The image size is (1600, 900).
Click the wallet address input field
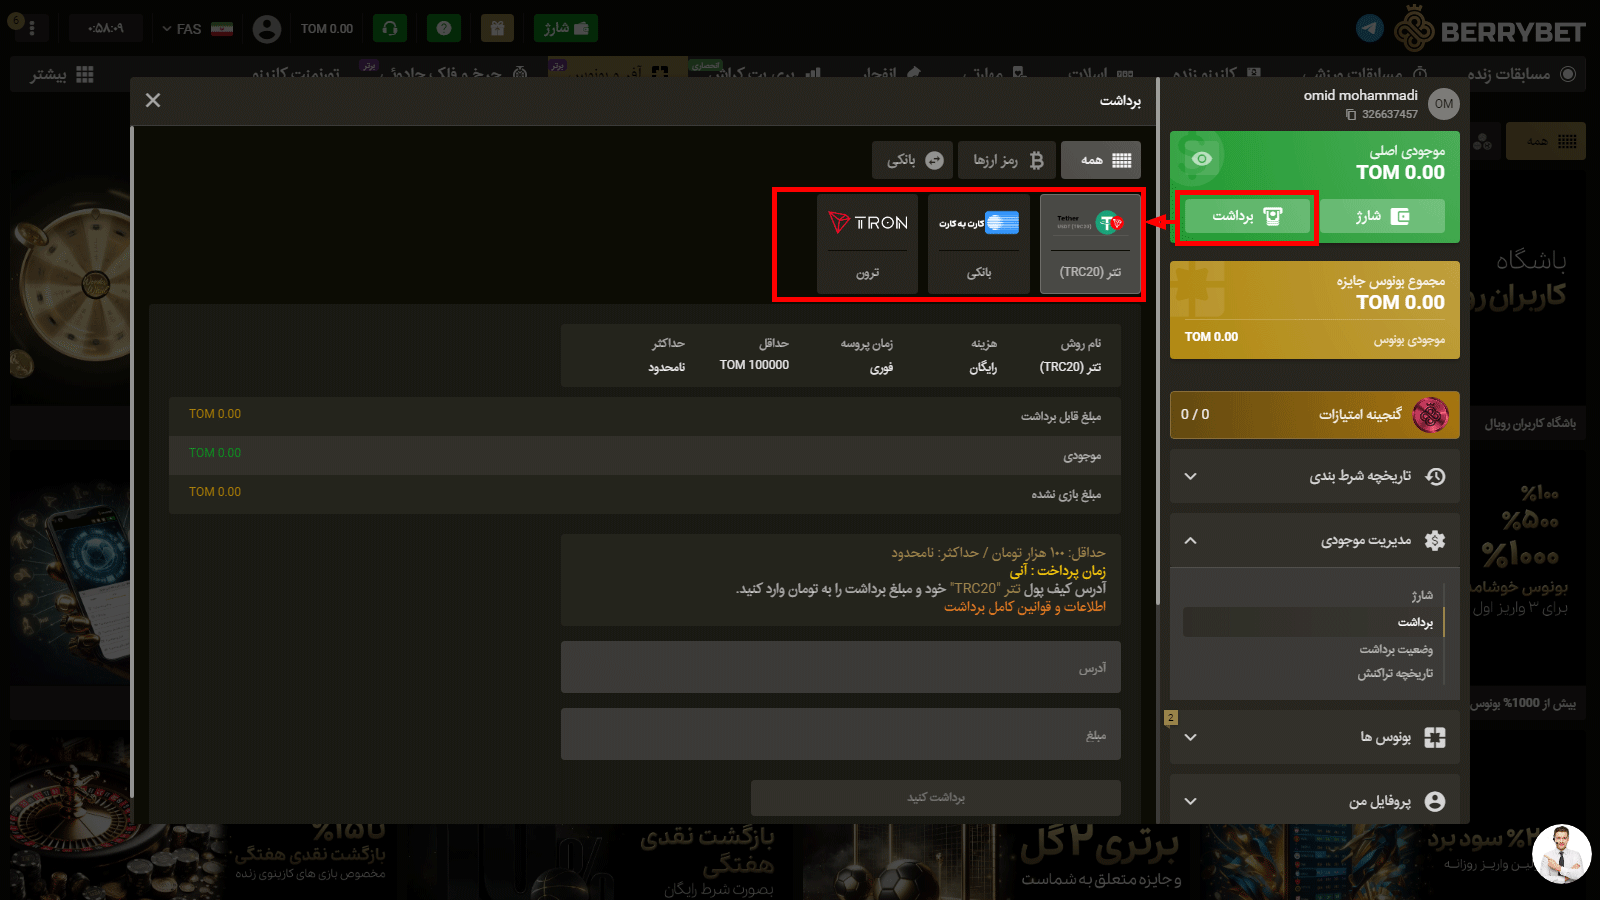coord(840,667)
